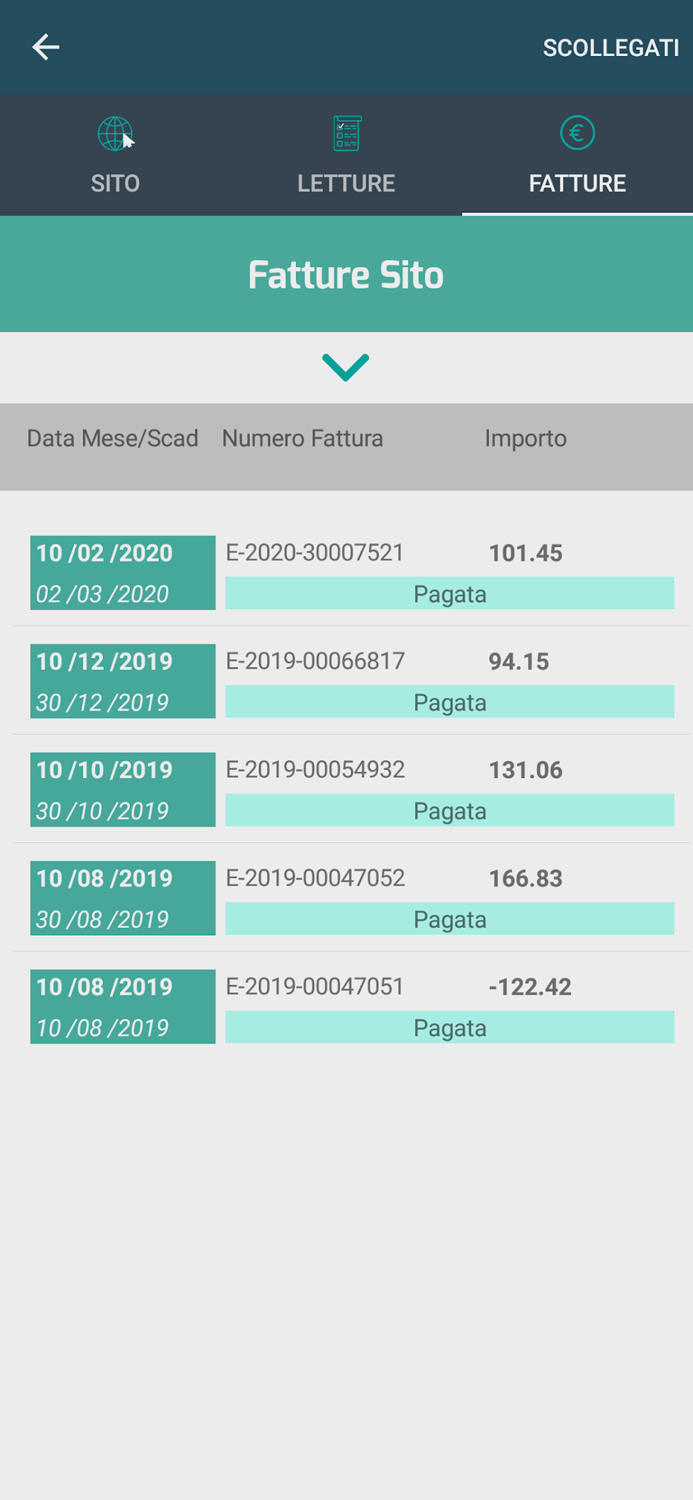Tap the readings list icon above LETTURE
The image size is (693, 1500).
pyautogui.click(x=346, y=131)
